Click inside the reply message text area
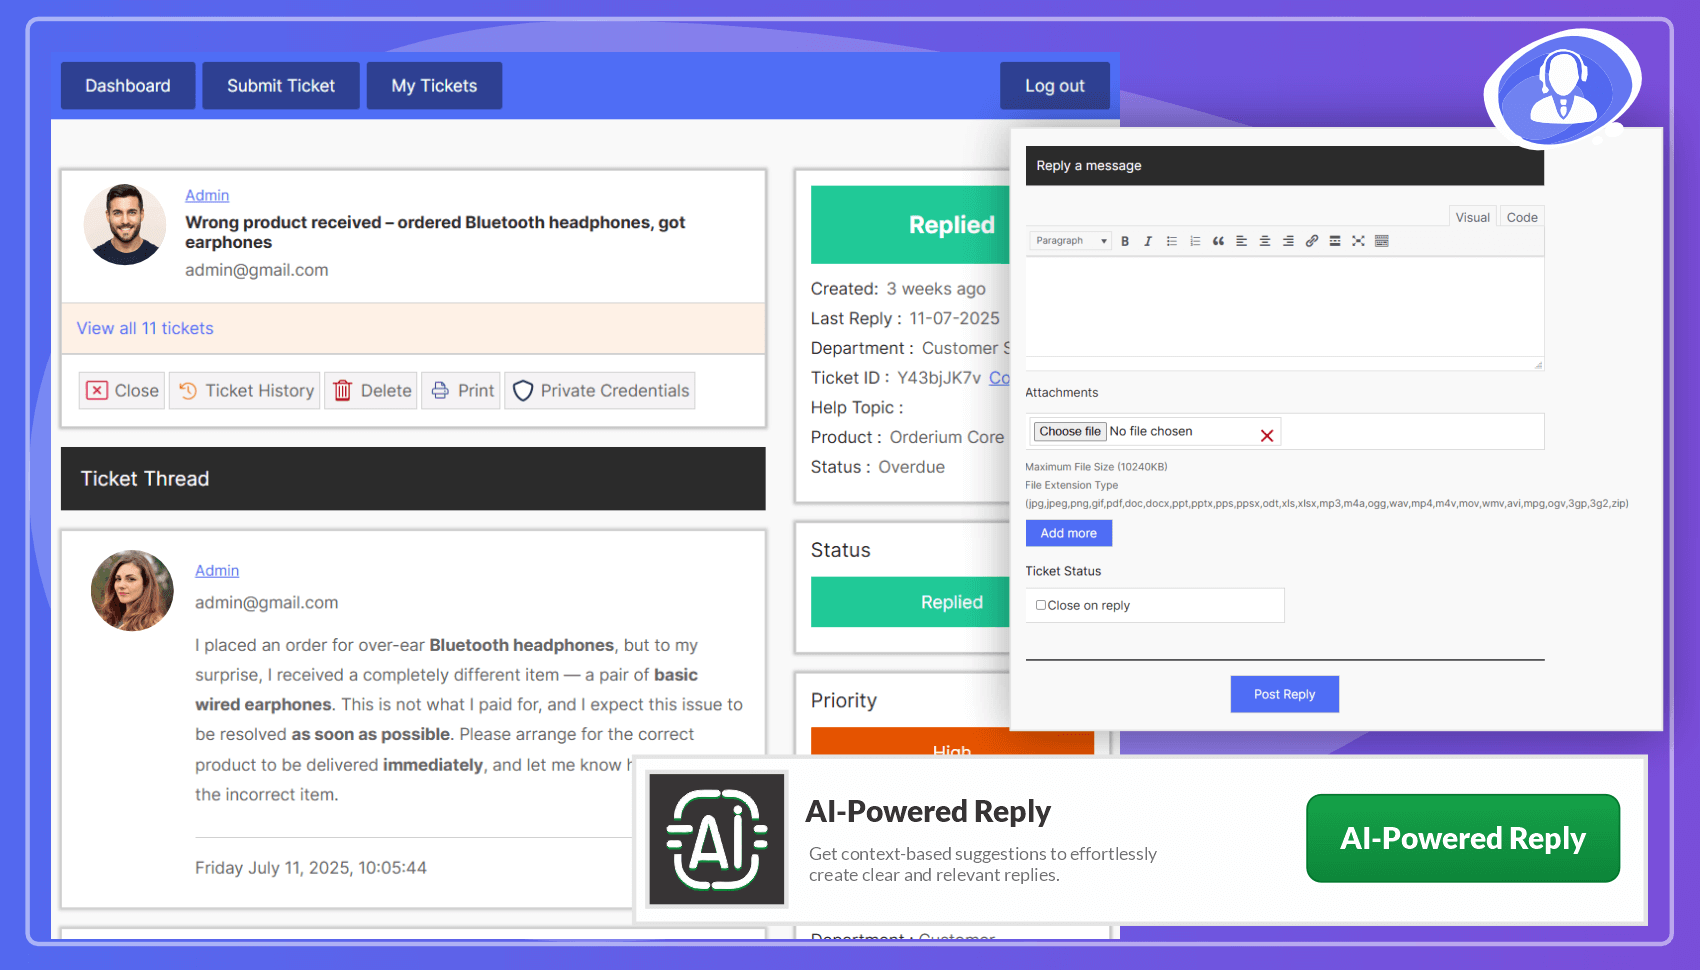 (x=1285, y=306)
